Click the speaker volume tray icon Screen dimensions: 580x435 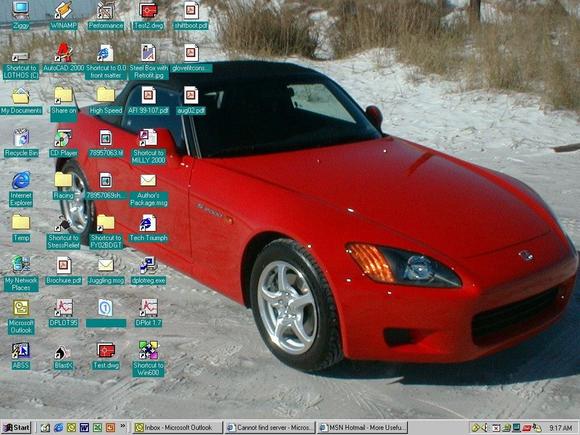pos(484,428)
